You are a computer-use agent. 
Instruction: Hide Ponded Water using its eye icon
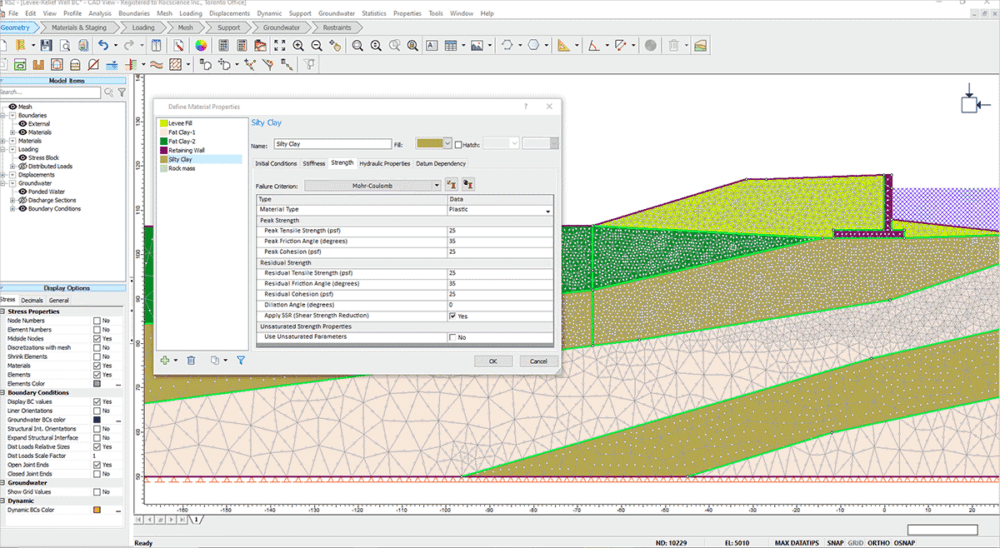pyautogui.click(x=21, y=192)
